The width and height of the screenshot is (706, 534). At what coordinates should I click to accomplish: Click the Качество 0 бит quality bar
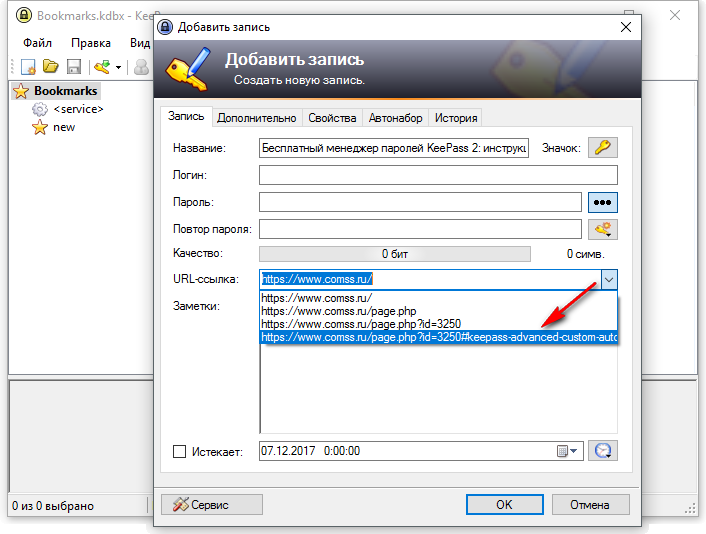395,254
